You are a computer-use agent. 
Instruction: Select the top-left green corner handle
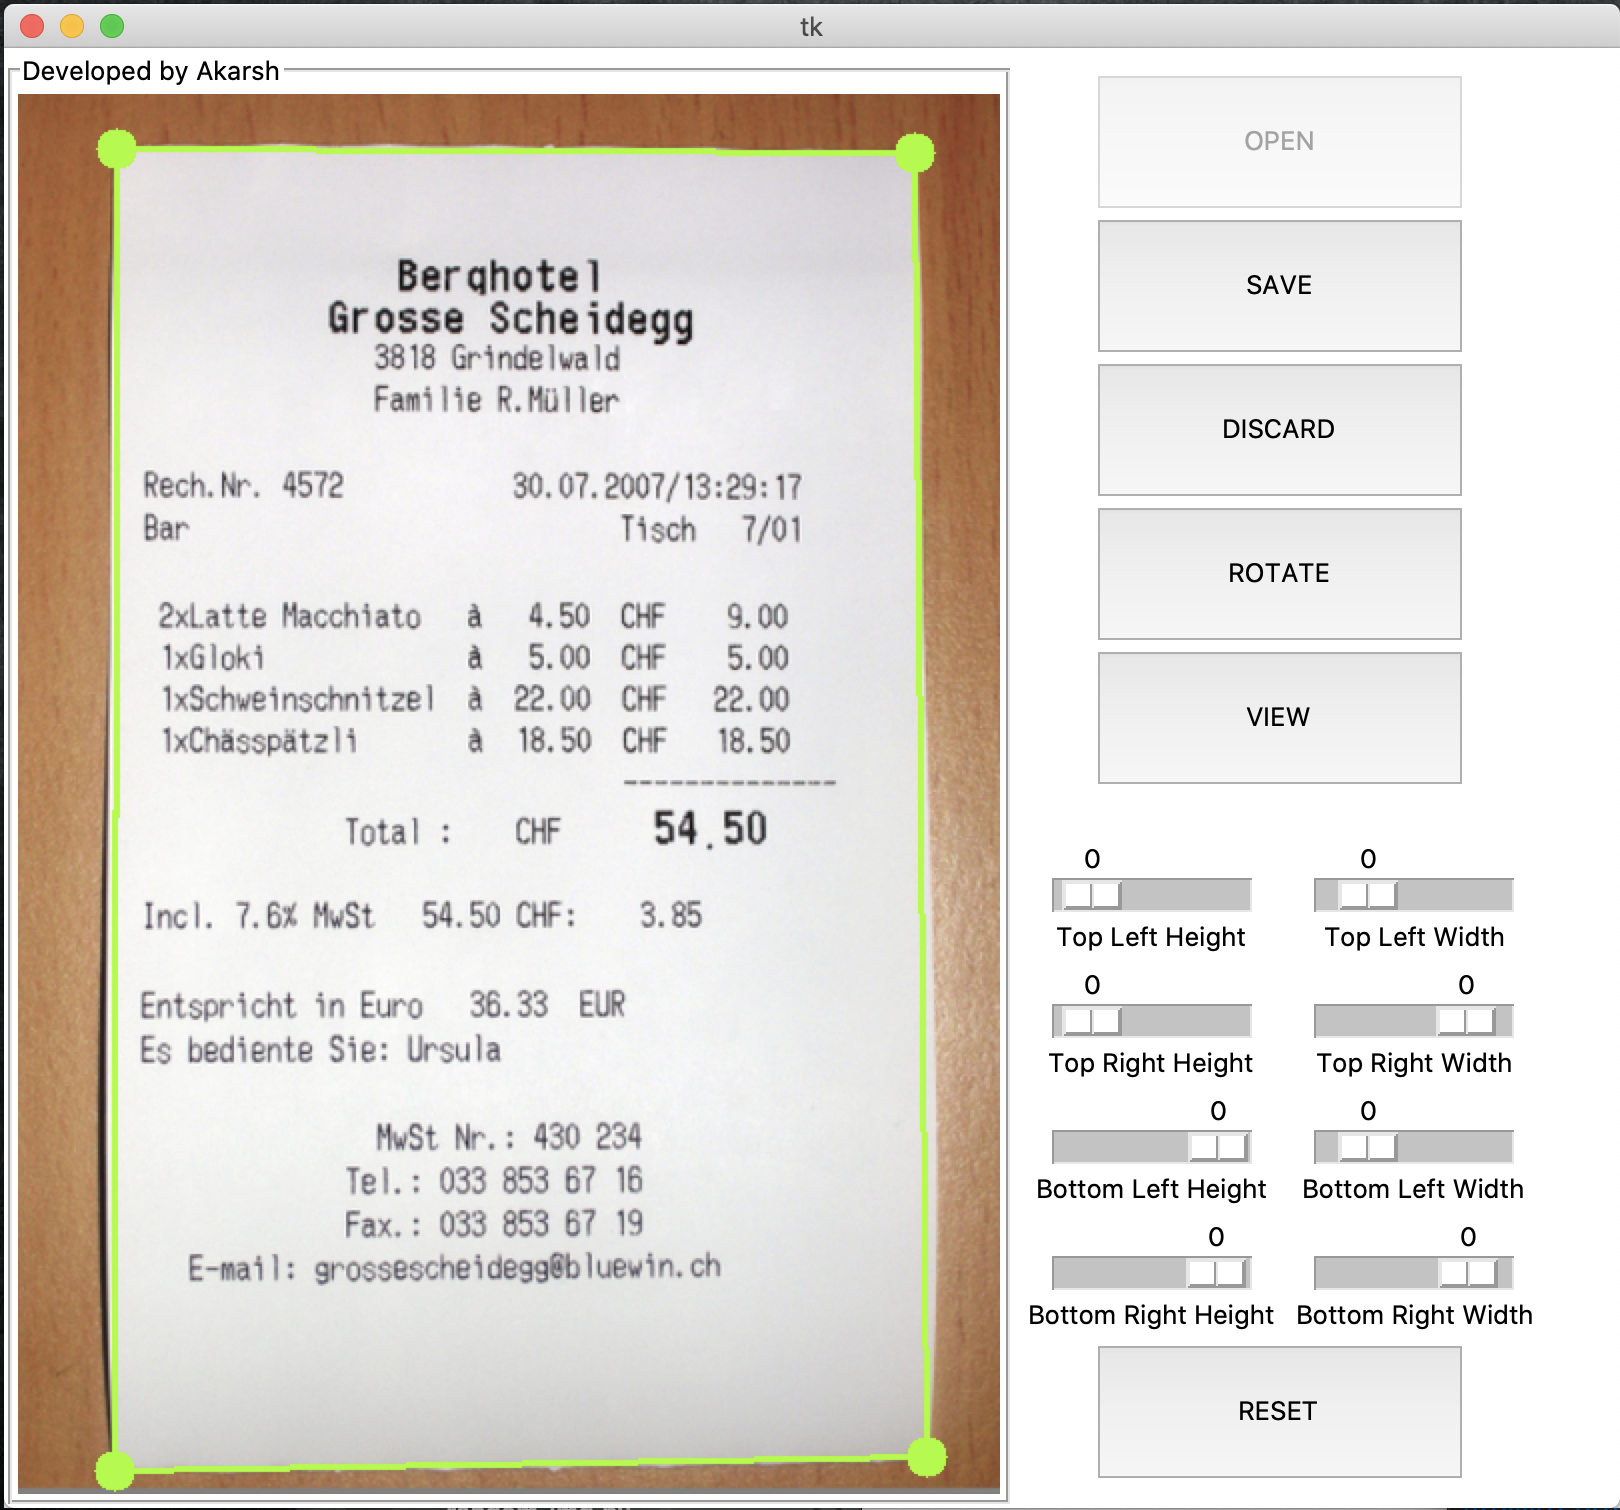(117, 149)
